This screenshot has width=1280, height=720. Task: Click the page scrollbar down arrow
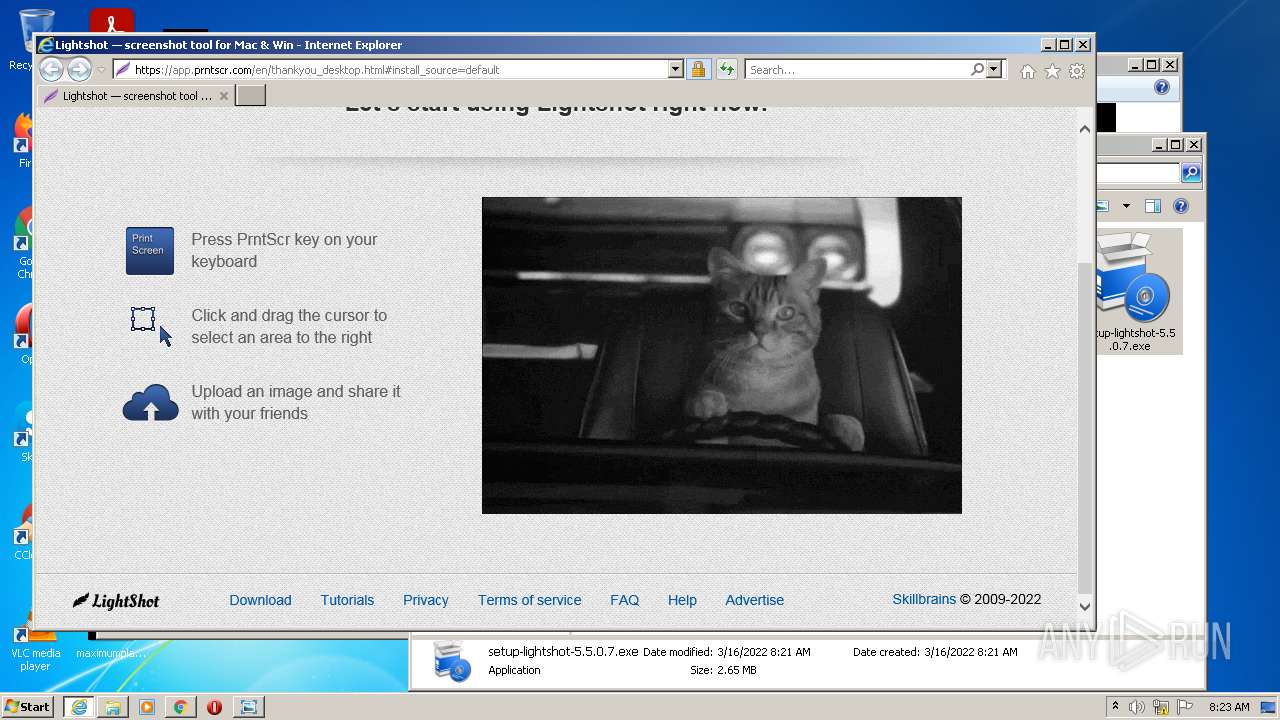tap(1085, 606)
